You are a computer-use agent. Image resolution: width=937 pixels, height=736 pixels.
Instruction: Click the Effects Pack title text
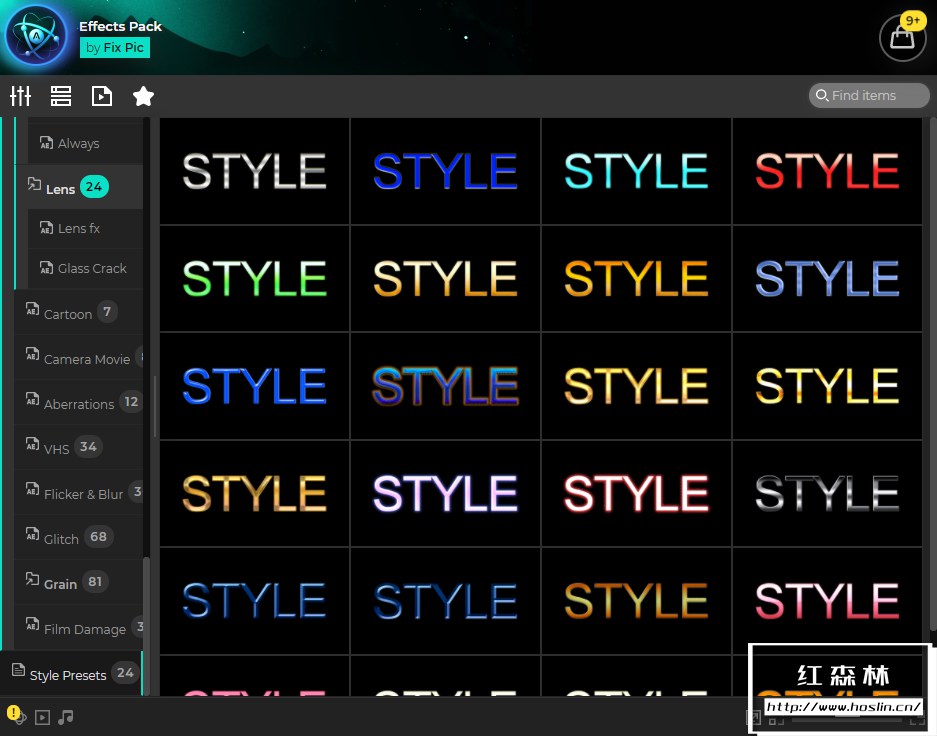[x=120, y=26]
